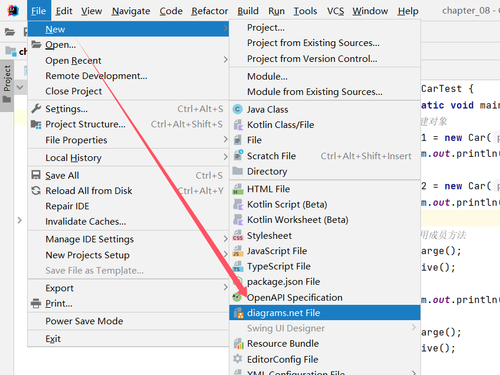Click the HTML File icon
The width and height of the screenshot is (500, 375).
(x=238, y=189)
